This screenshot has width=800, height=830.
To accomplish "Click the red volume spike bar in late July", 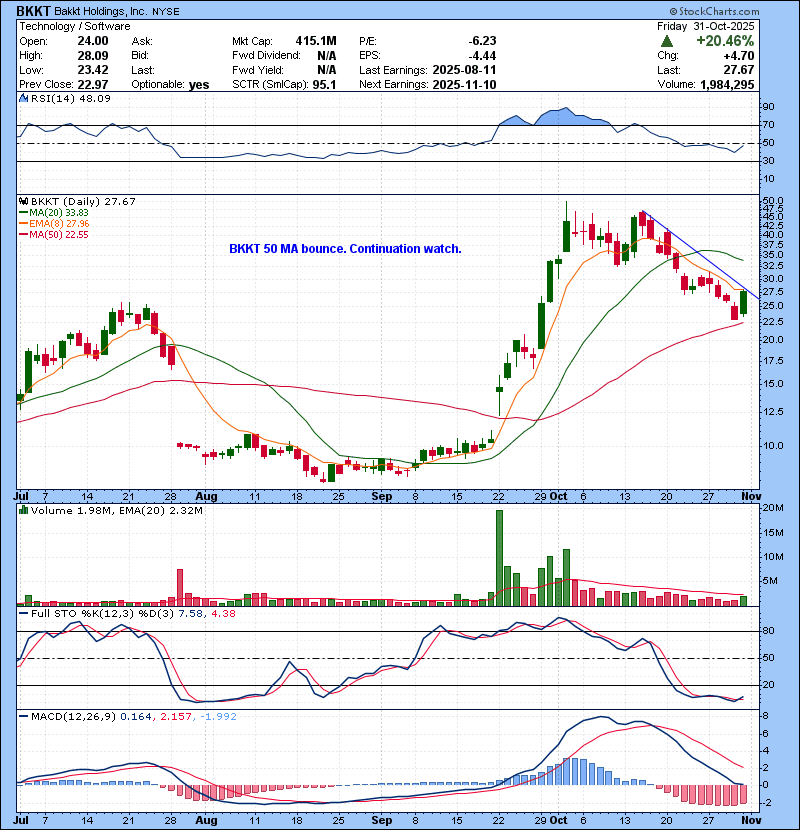I will tap(180, 588).
